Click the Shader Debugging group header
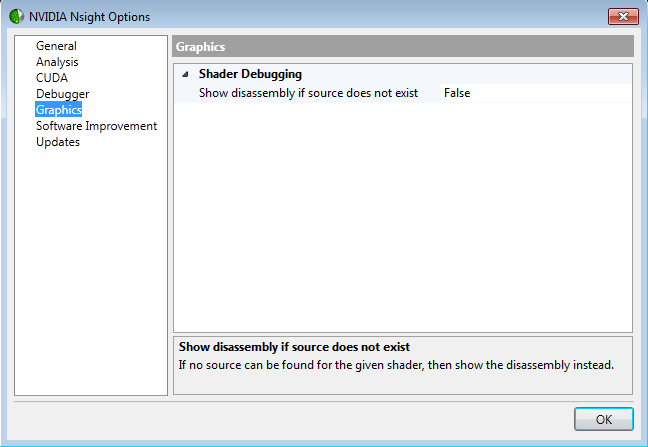The height and width of the screenshot is (447, 648). point(250,74)
